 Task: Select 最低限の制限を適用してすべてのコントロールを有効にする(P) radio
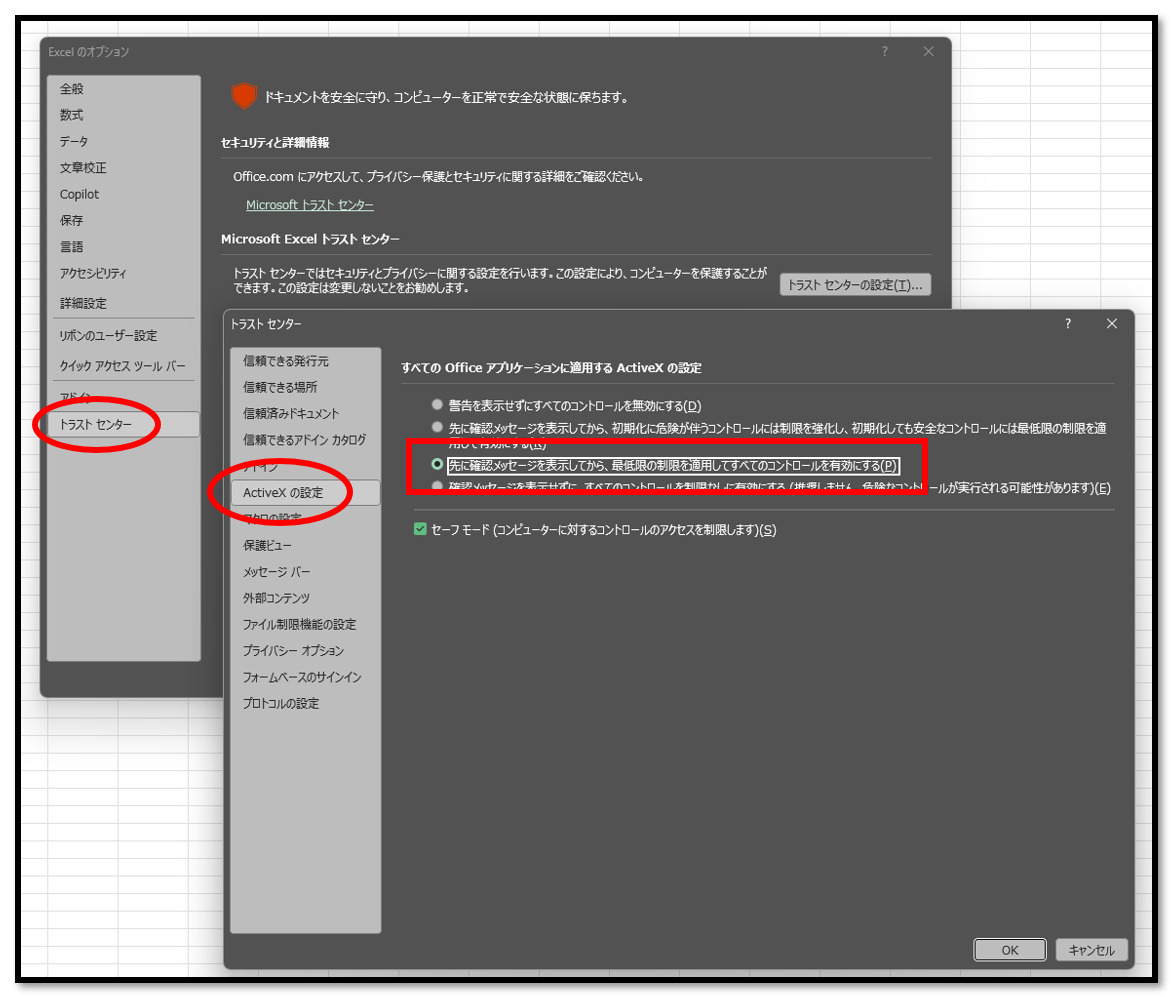tap(438, 465)
